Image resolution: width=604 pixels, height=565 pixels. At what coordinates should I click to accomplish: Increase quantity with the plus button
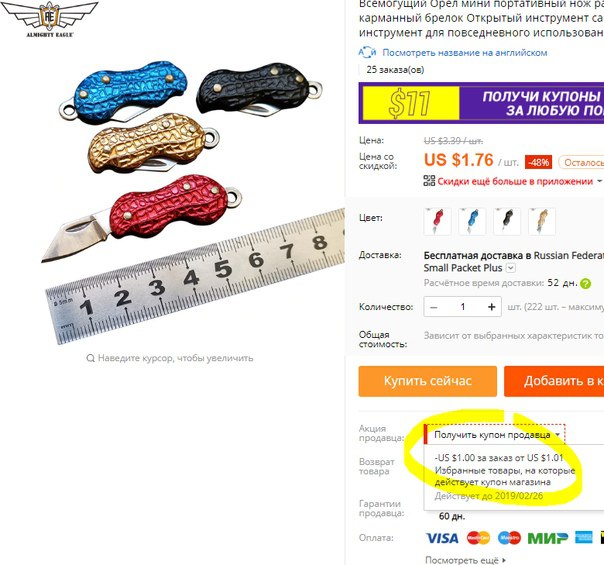pos(491,307)
